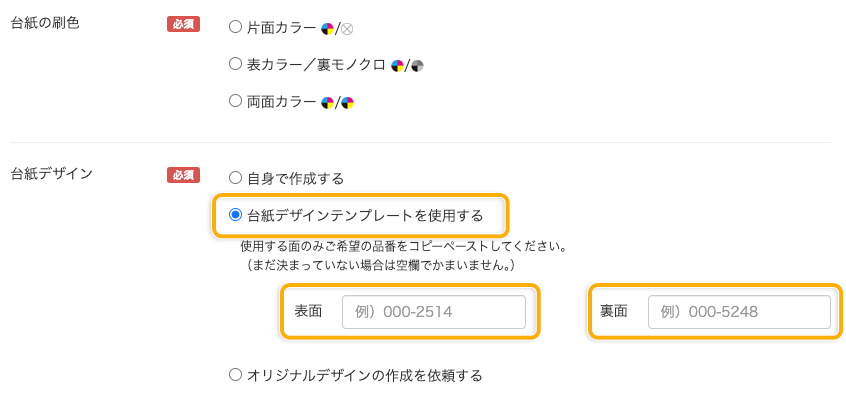Pick the オリジナルデザインの作成を依頼する radio option
The height and width of the screenshot is (405, 846).
pyautogui.click(x=235, y=376)
